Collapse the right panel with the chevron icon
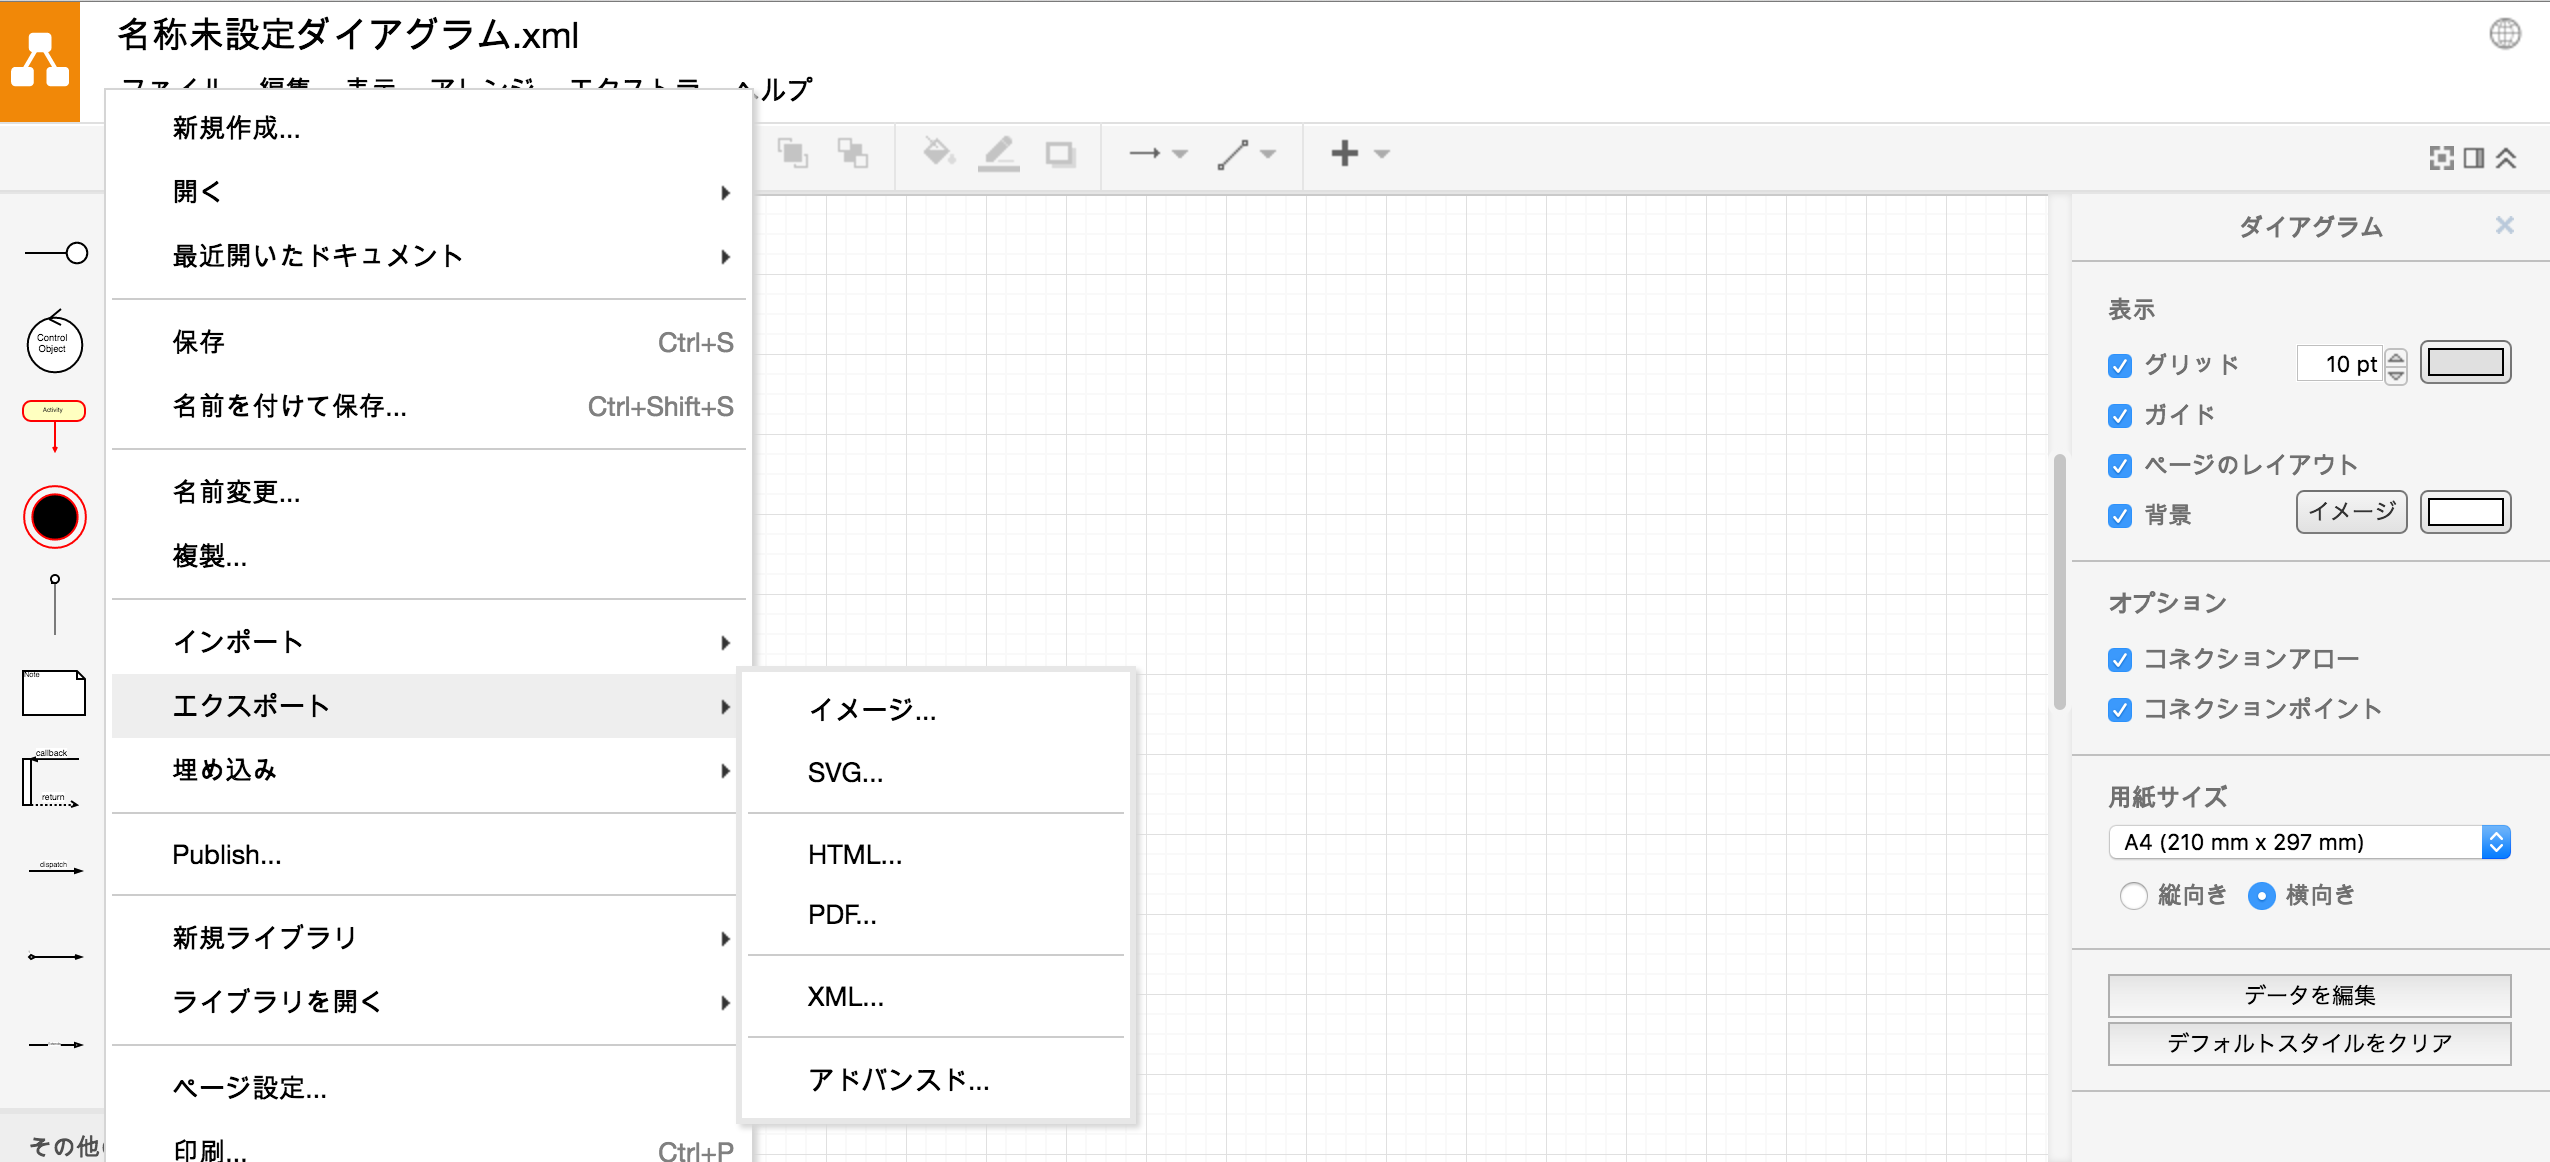Viewport: 2550px width, 1162px height. click(x=2506, y=159)
